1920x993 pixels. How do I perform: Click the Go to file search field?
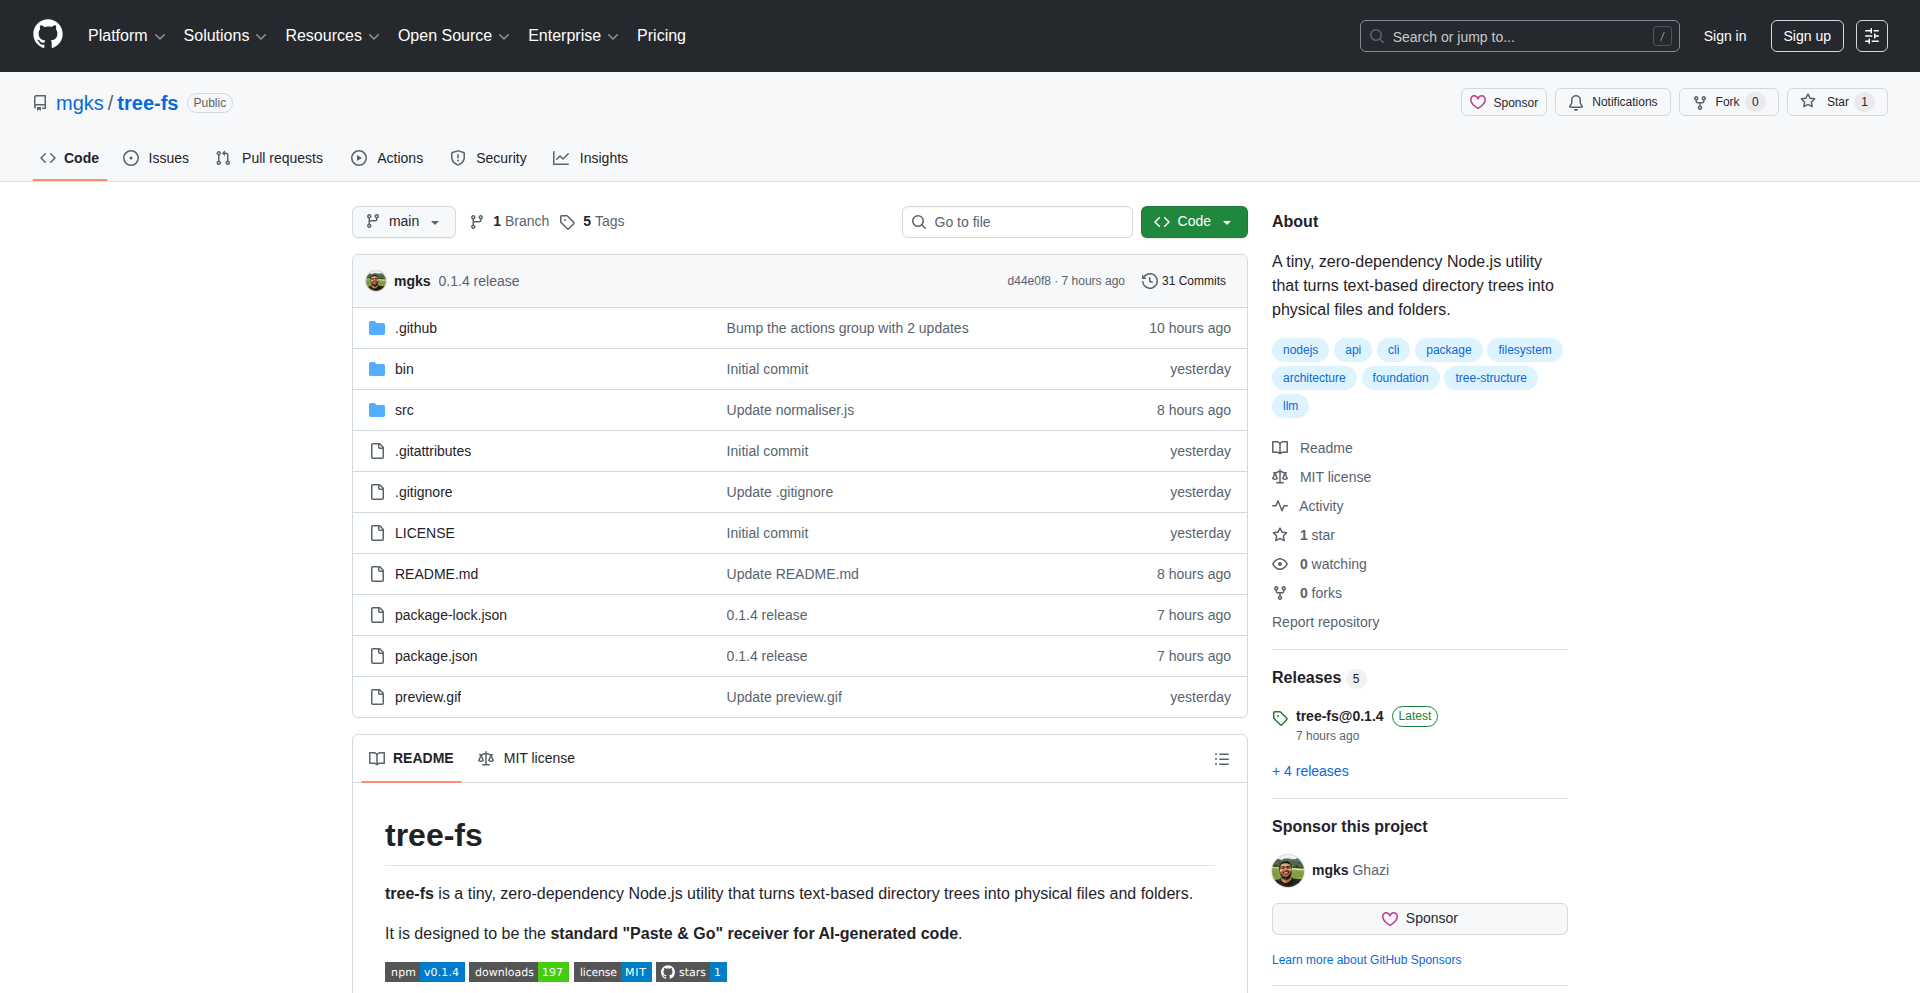(x=1017, y=222)
